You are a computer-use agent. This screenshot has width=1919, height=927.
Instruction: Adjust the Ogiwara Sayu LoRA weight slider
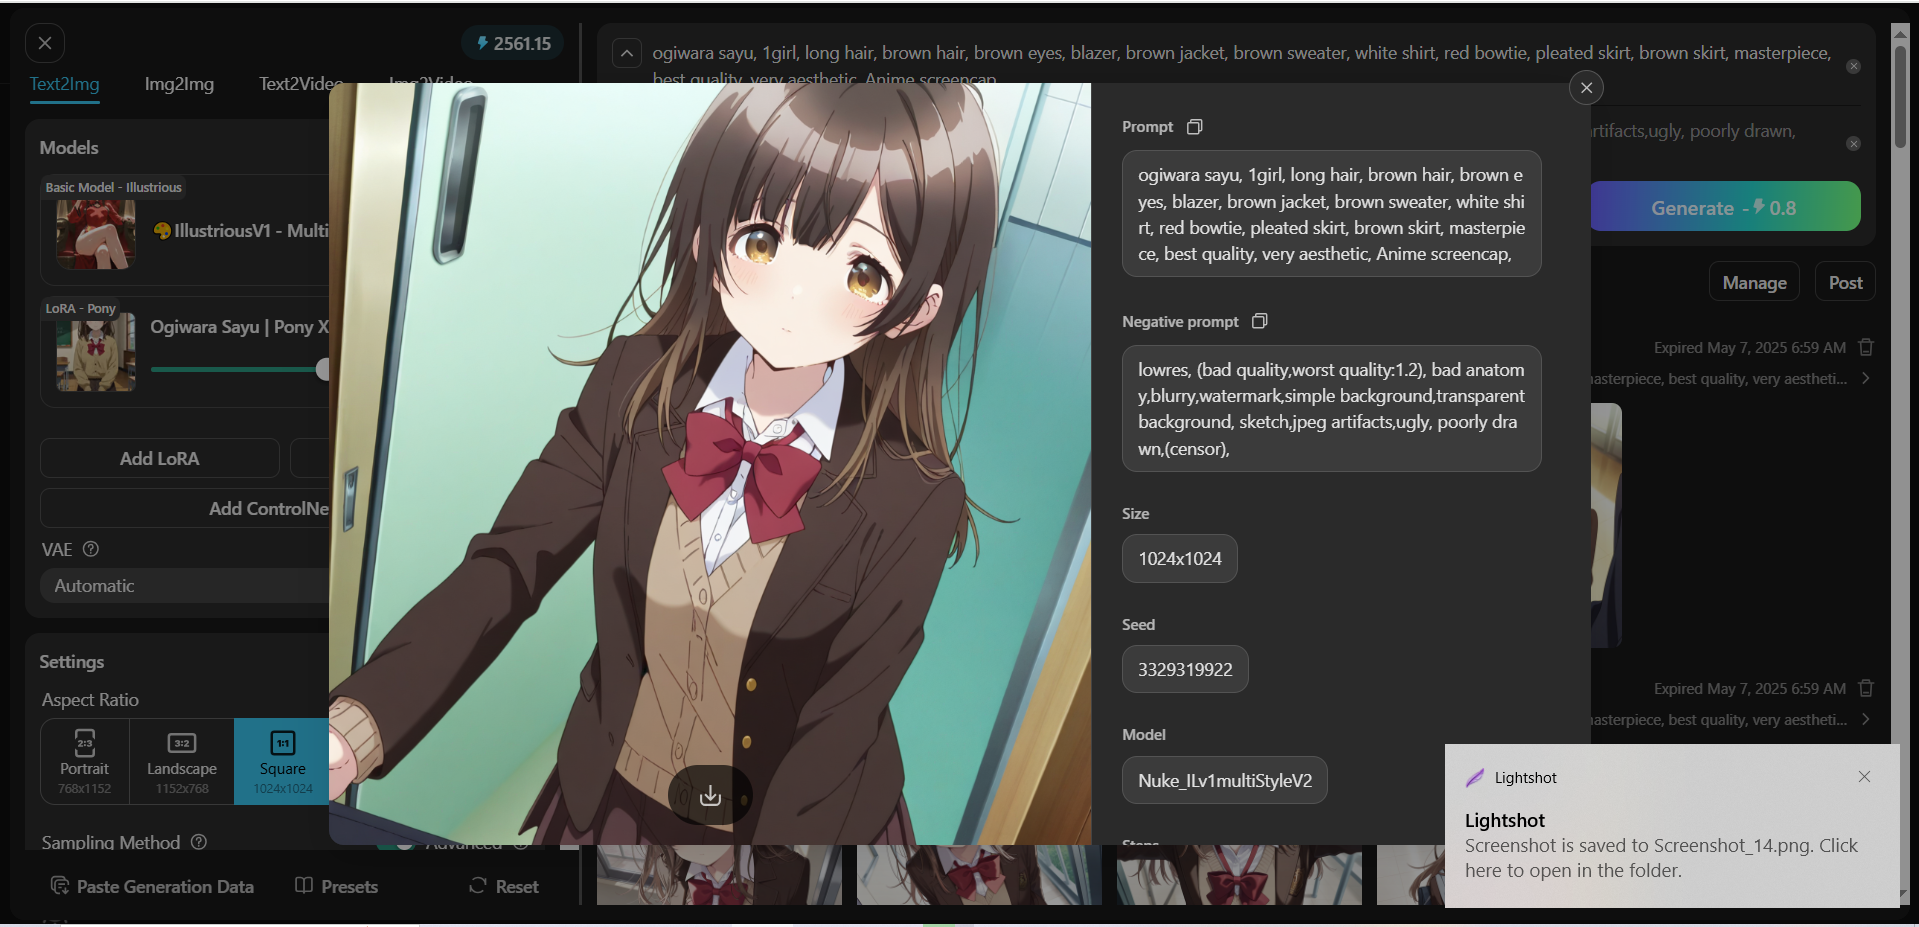tap(240, 369)
